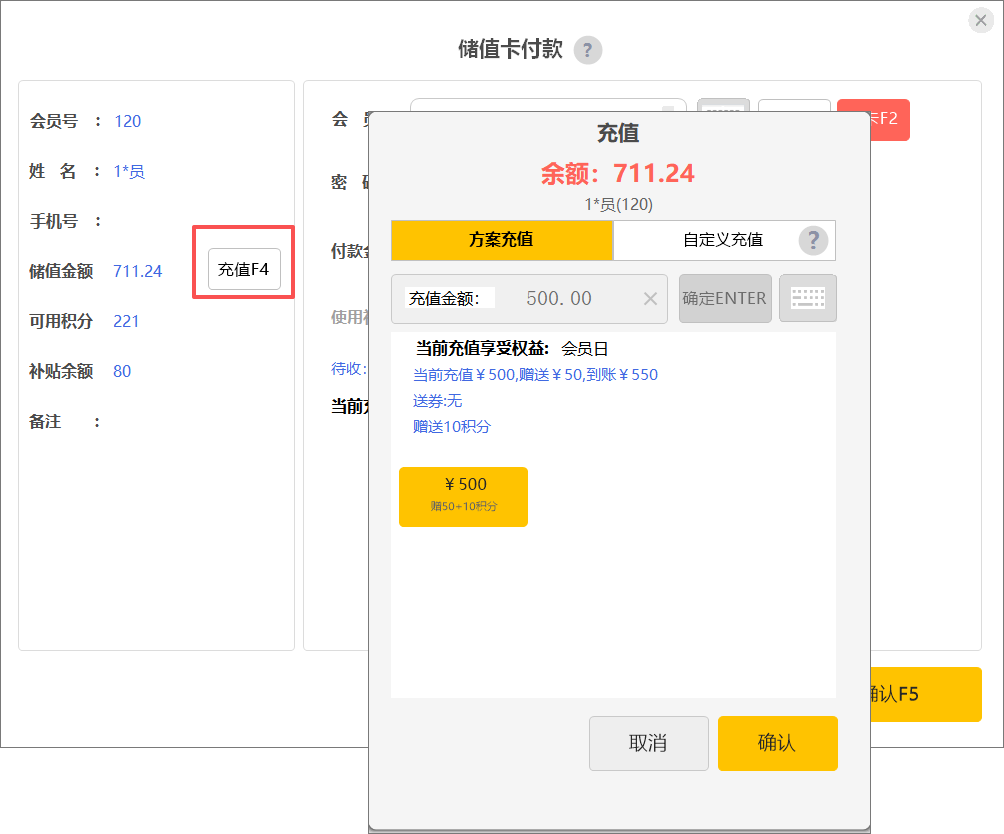Cancel the recharge with 取消
1004x834 pixels.
[x=648, y=743]
